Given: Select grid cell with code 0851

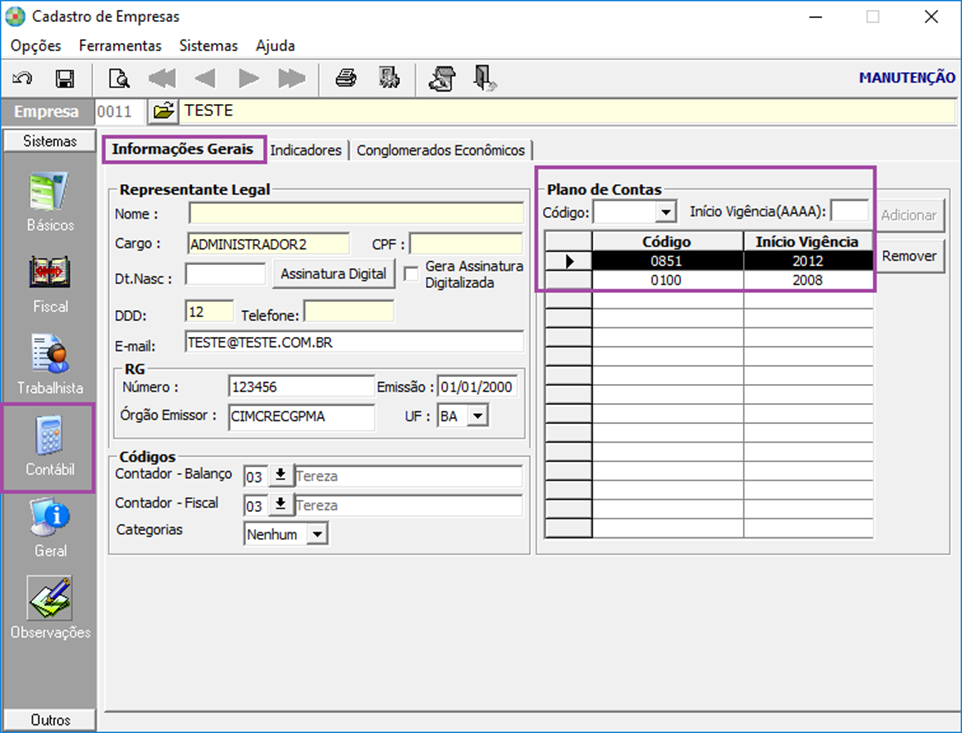Looking at the screenshot, I should [x=667, y=261].
